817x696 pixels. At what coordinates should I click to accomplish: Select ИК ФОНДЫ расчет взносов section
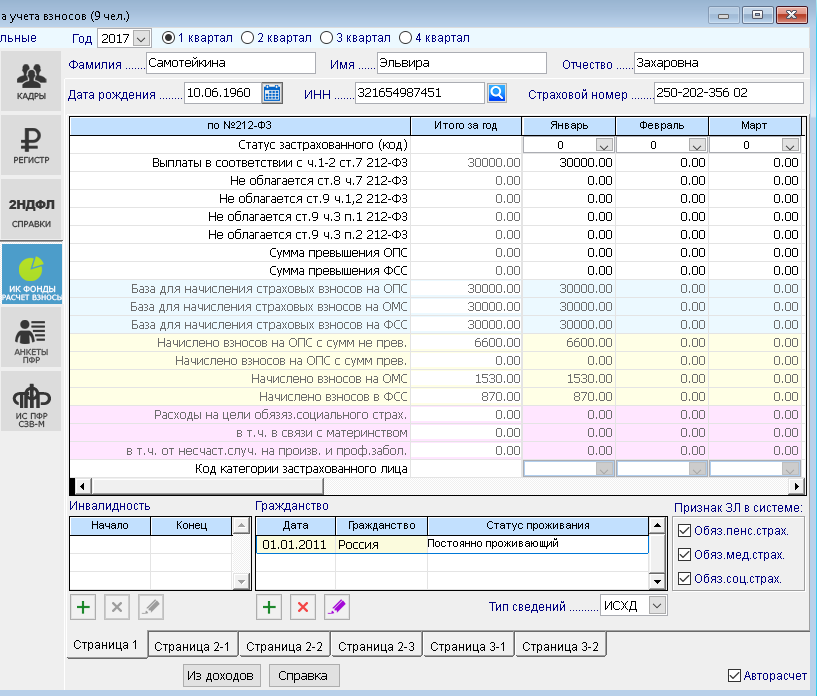click(x=31, y=274)
